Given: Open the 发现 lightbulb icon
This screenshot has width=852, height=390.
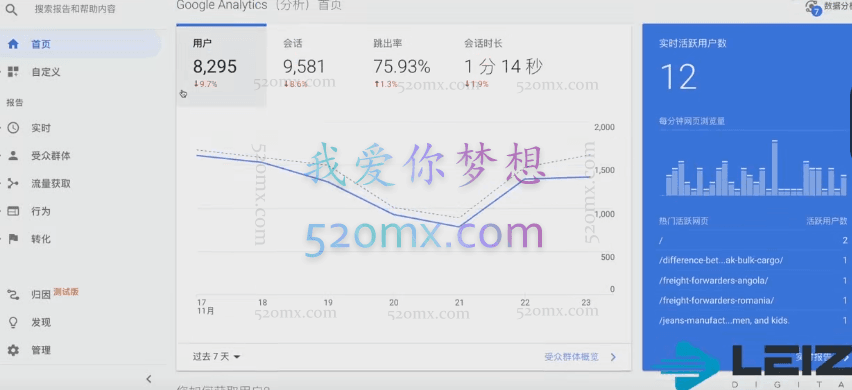Looking at the screenshot, I should 13,322.
